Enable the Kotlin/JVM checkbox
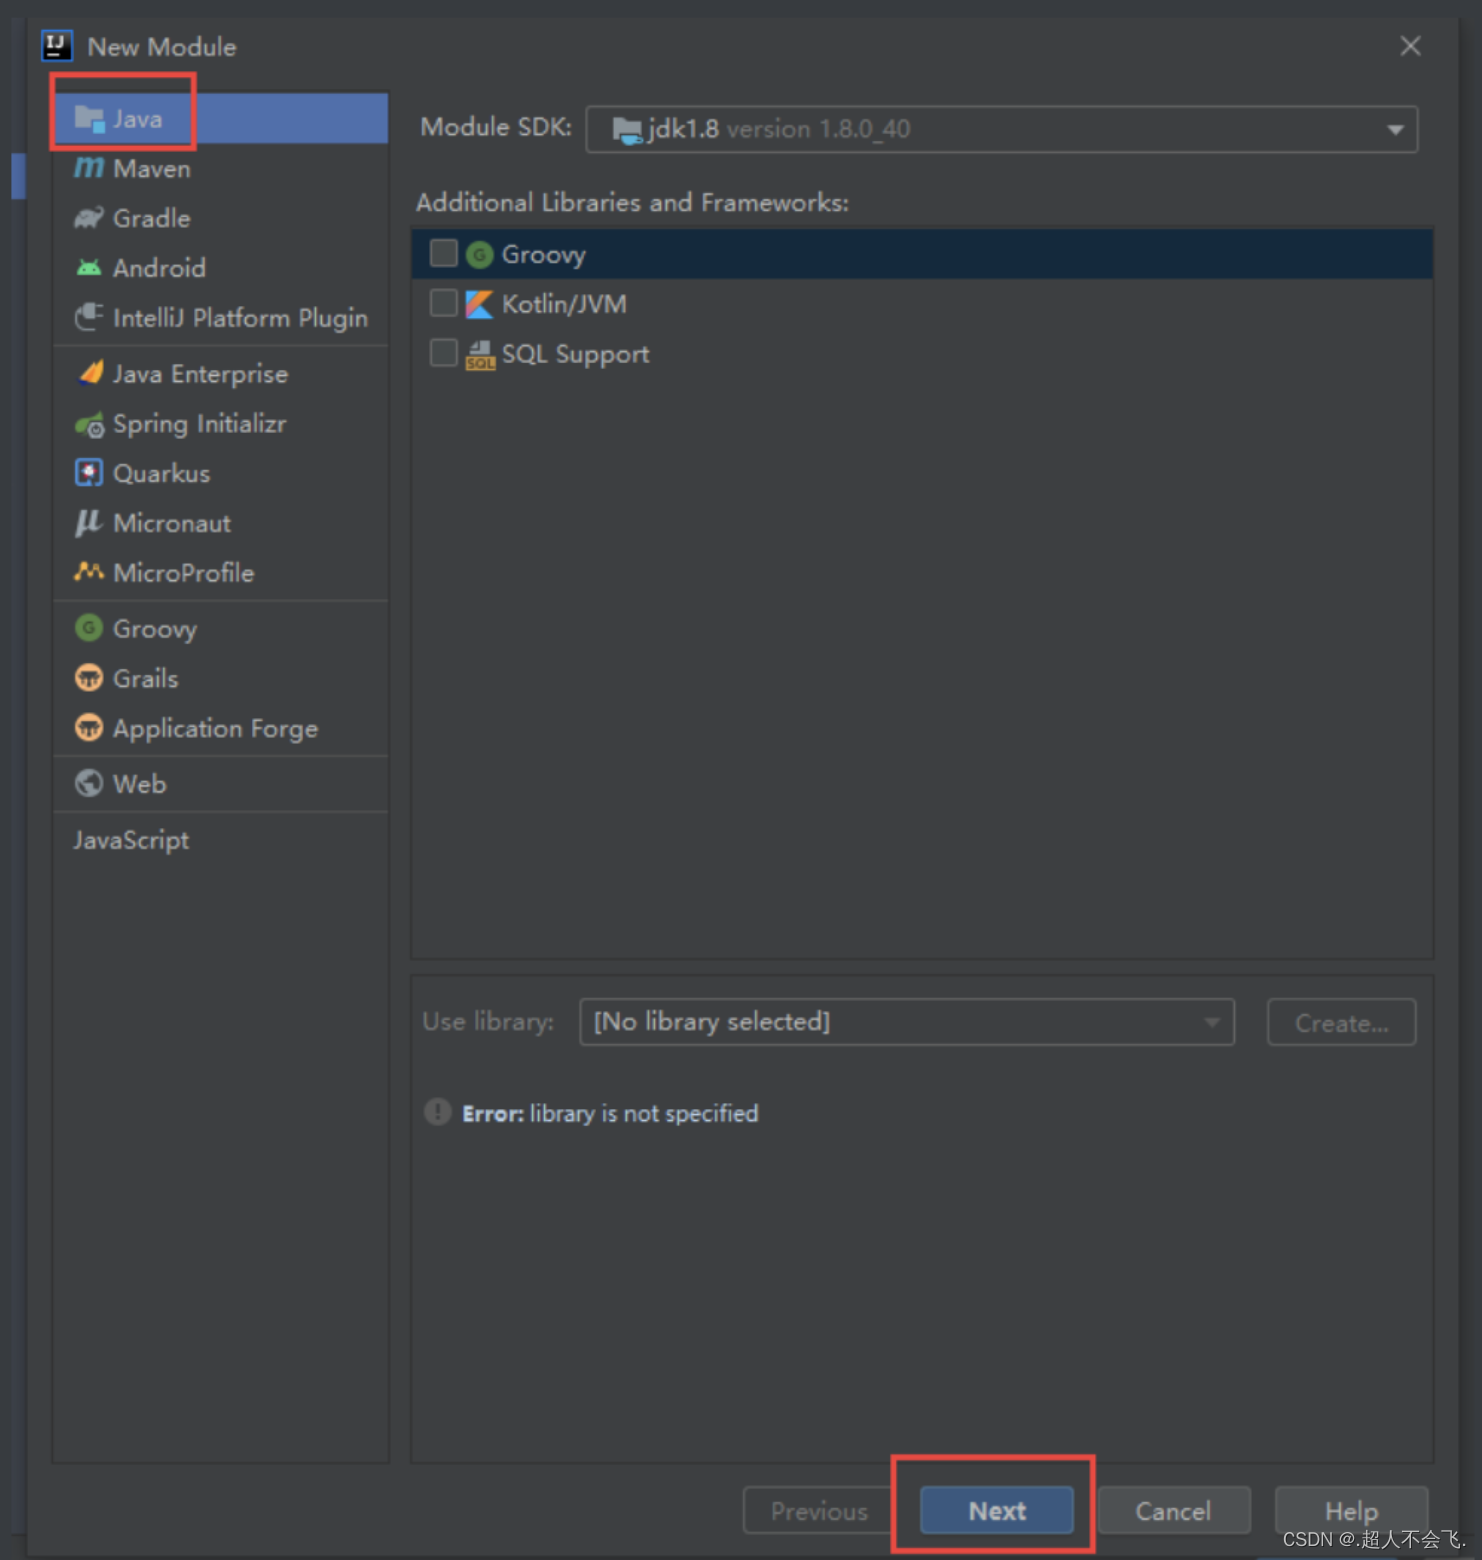Image resolution: width=1482 pixels, height=1560 pixels. (x=444, y=302)
